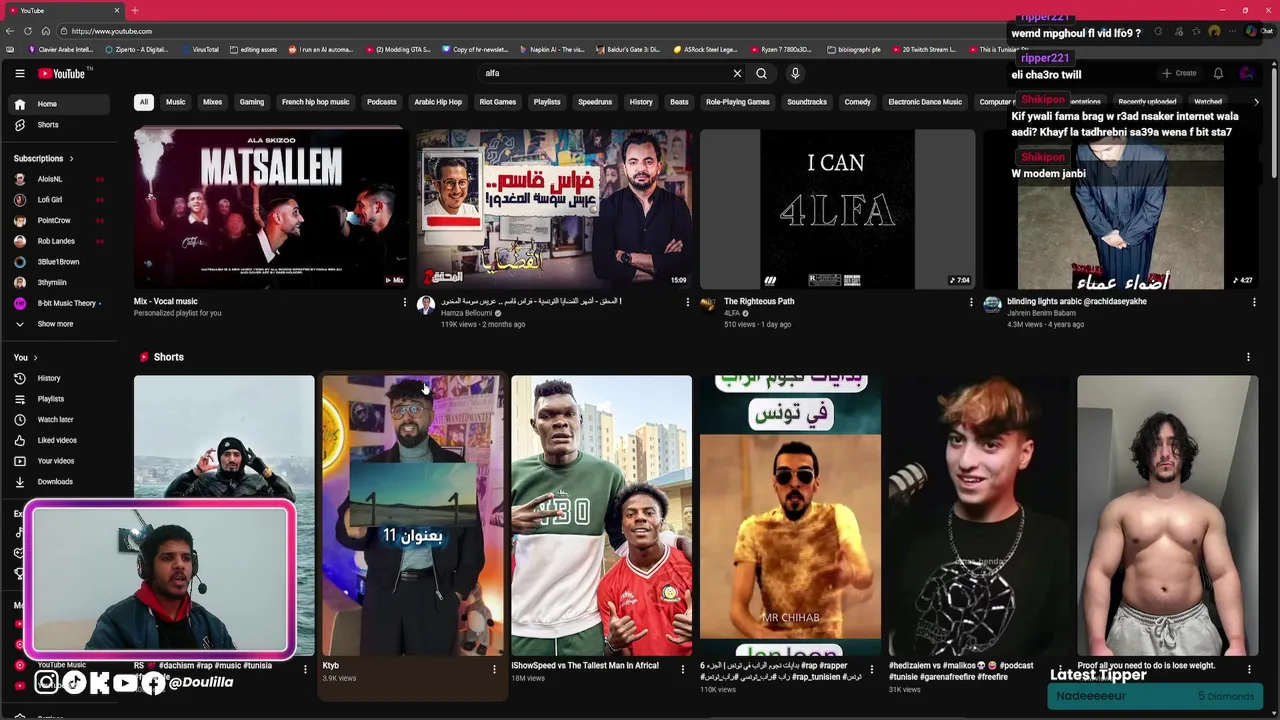Select the Podcasts filter chip
Screen dimensions: 1280x720
(382, 102)
